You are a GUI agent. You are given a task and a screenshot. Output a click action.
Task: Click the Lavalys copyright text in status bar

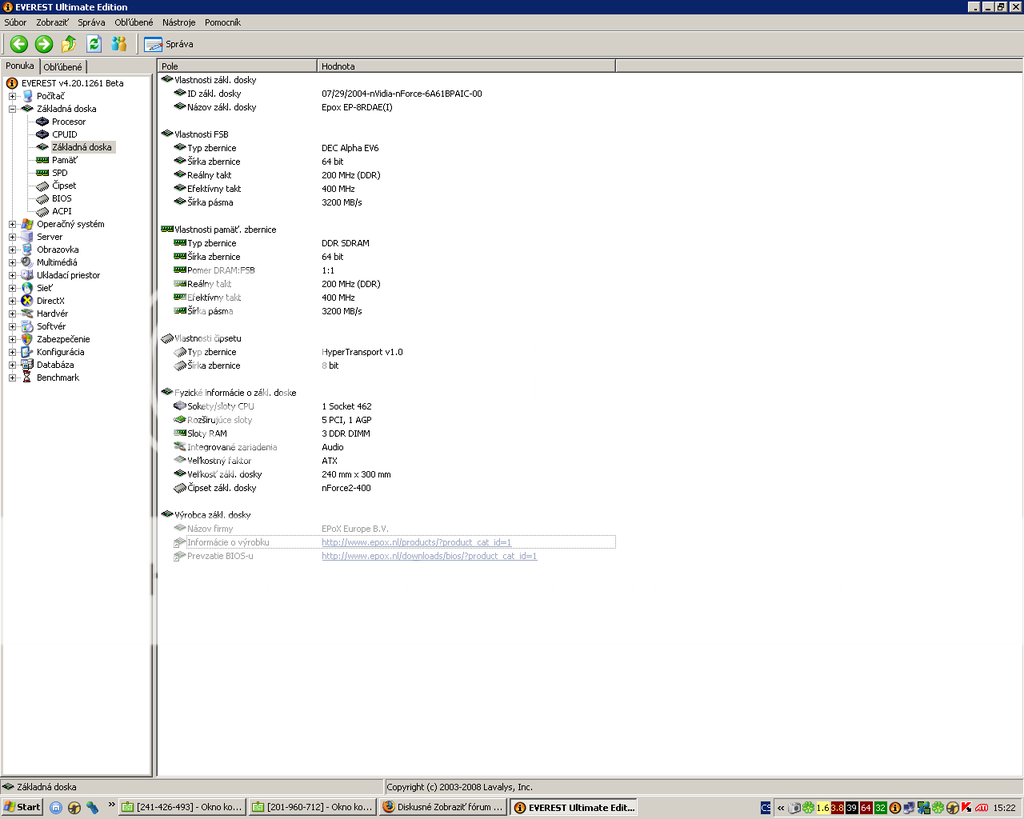(x=459, y=787)
